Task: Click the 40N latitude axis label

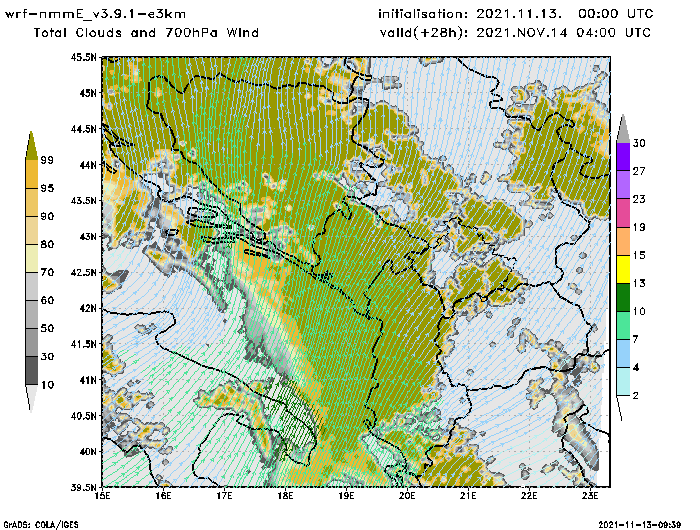Action: pyautogui.click(x=88, y=451)
